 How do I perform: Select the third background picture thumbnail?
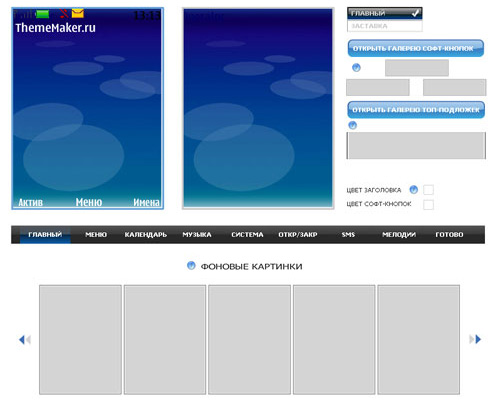[250, 340]
